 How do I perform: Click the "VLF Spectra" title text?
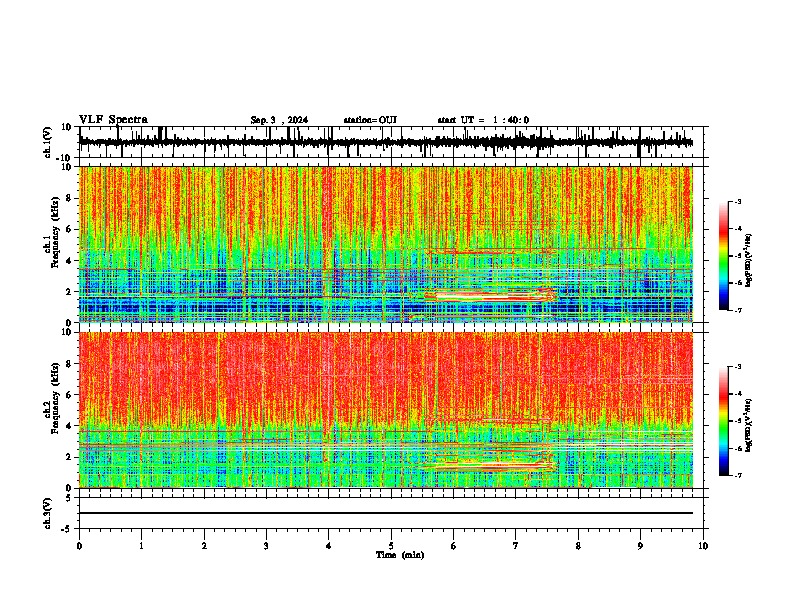point(113,120)
